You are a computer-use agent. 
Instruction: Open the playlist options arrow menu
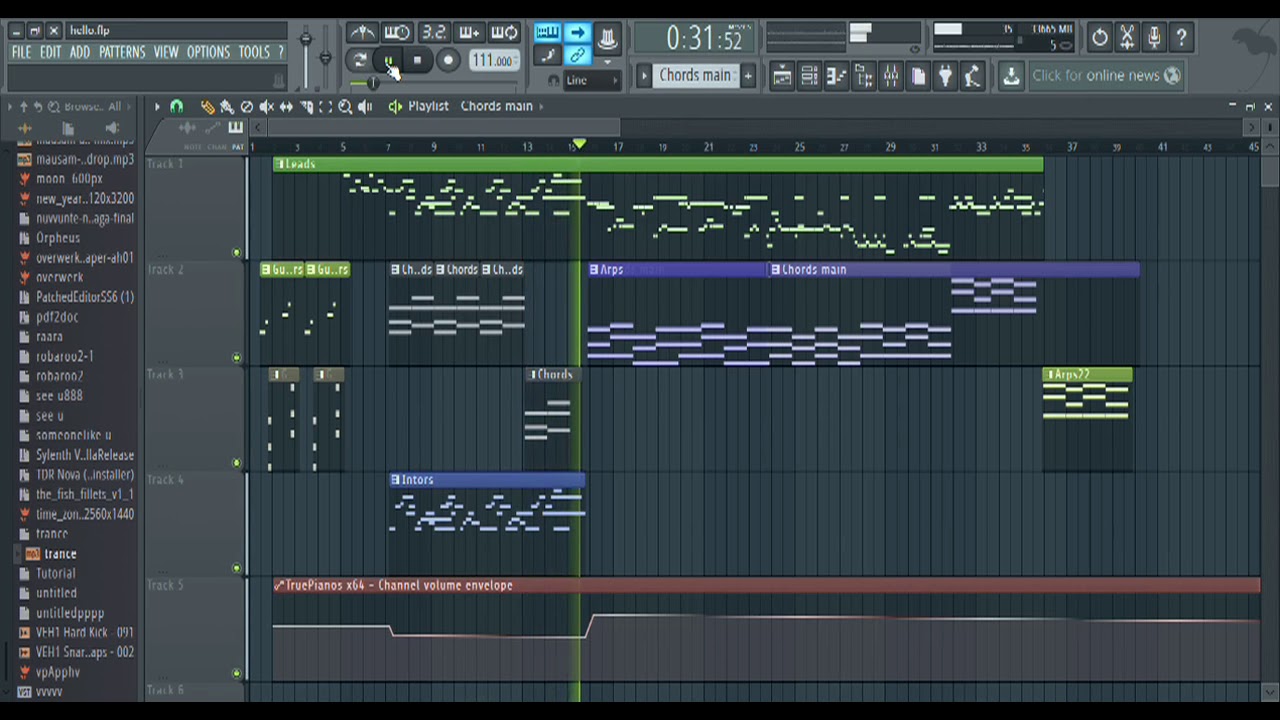coord(156,106)
